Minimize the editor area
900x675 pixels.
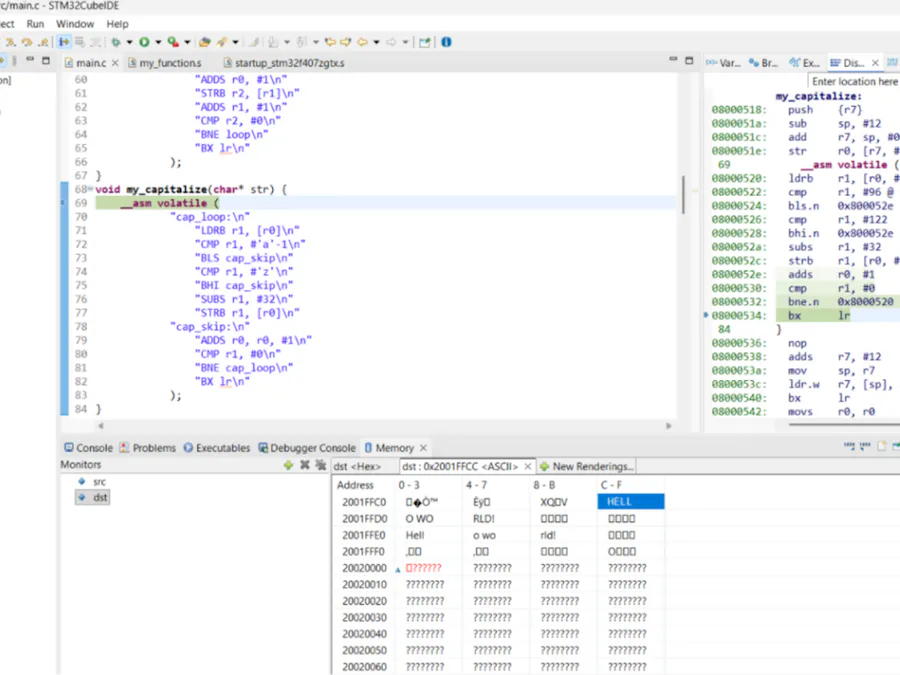point(673,60)
